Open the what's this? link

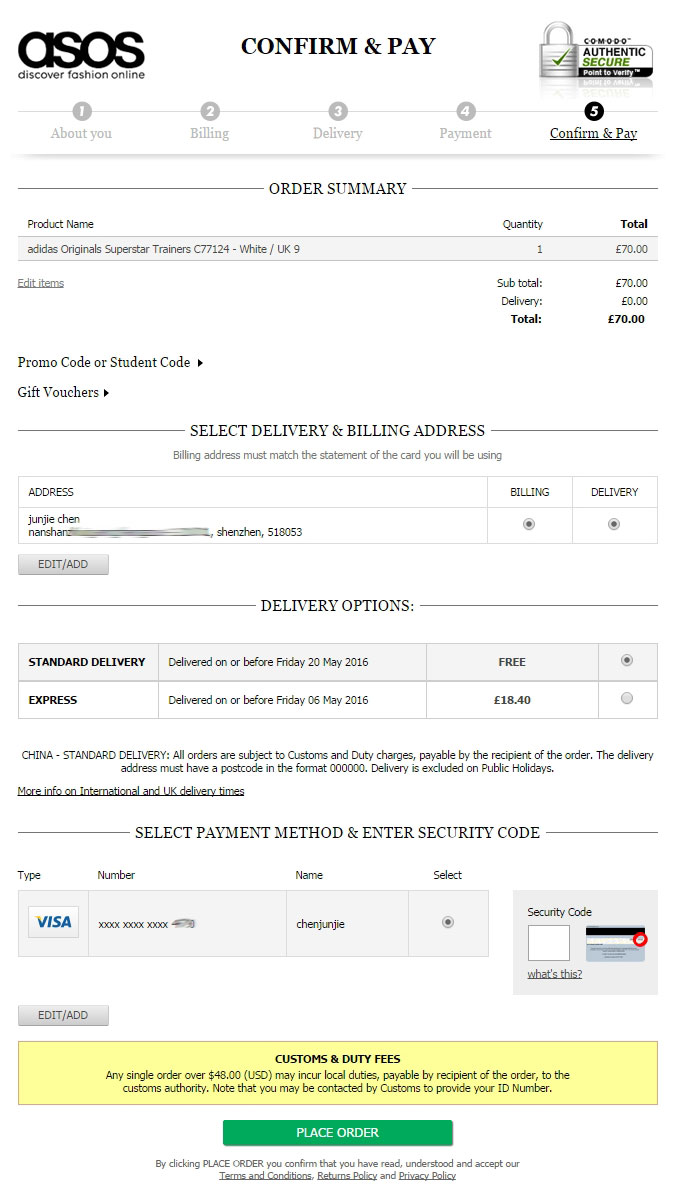[x=554, y=974]
